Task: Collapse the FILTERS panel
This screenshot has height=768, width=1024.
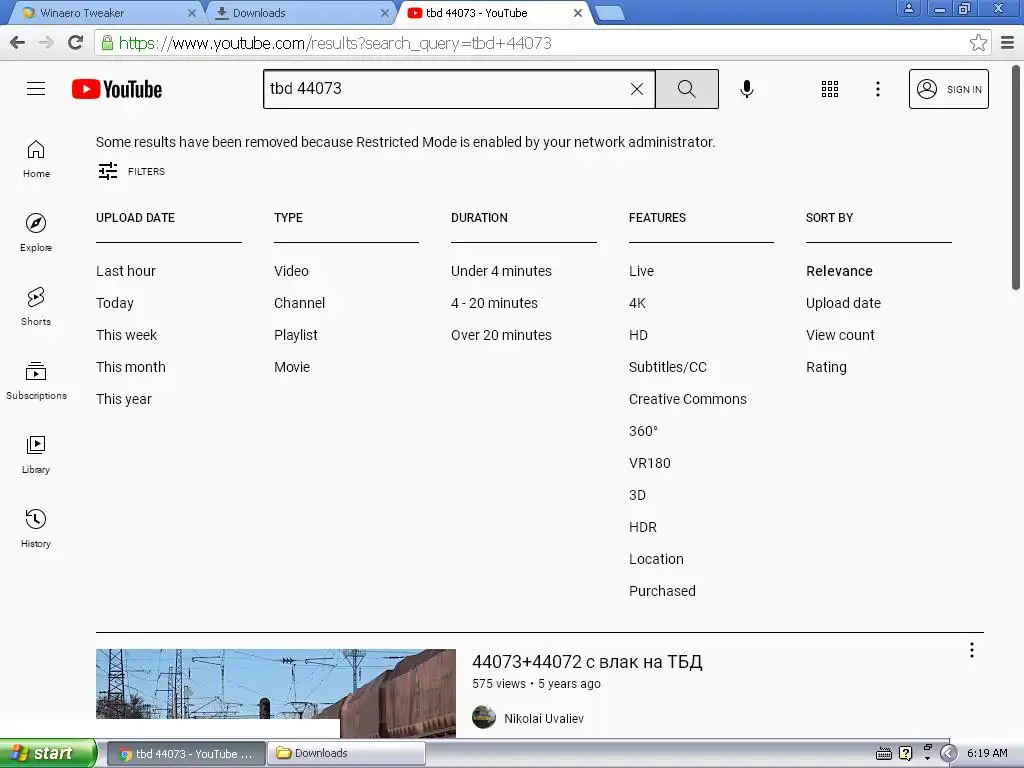Action: coord(131,171)
